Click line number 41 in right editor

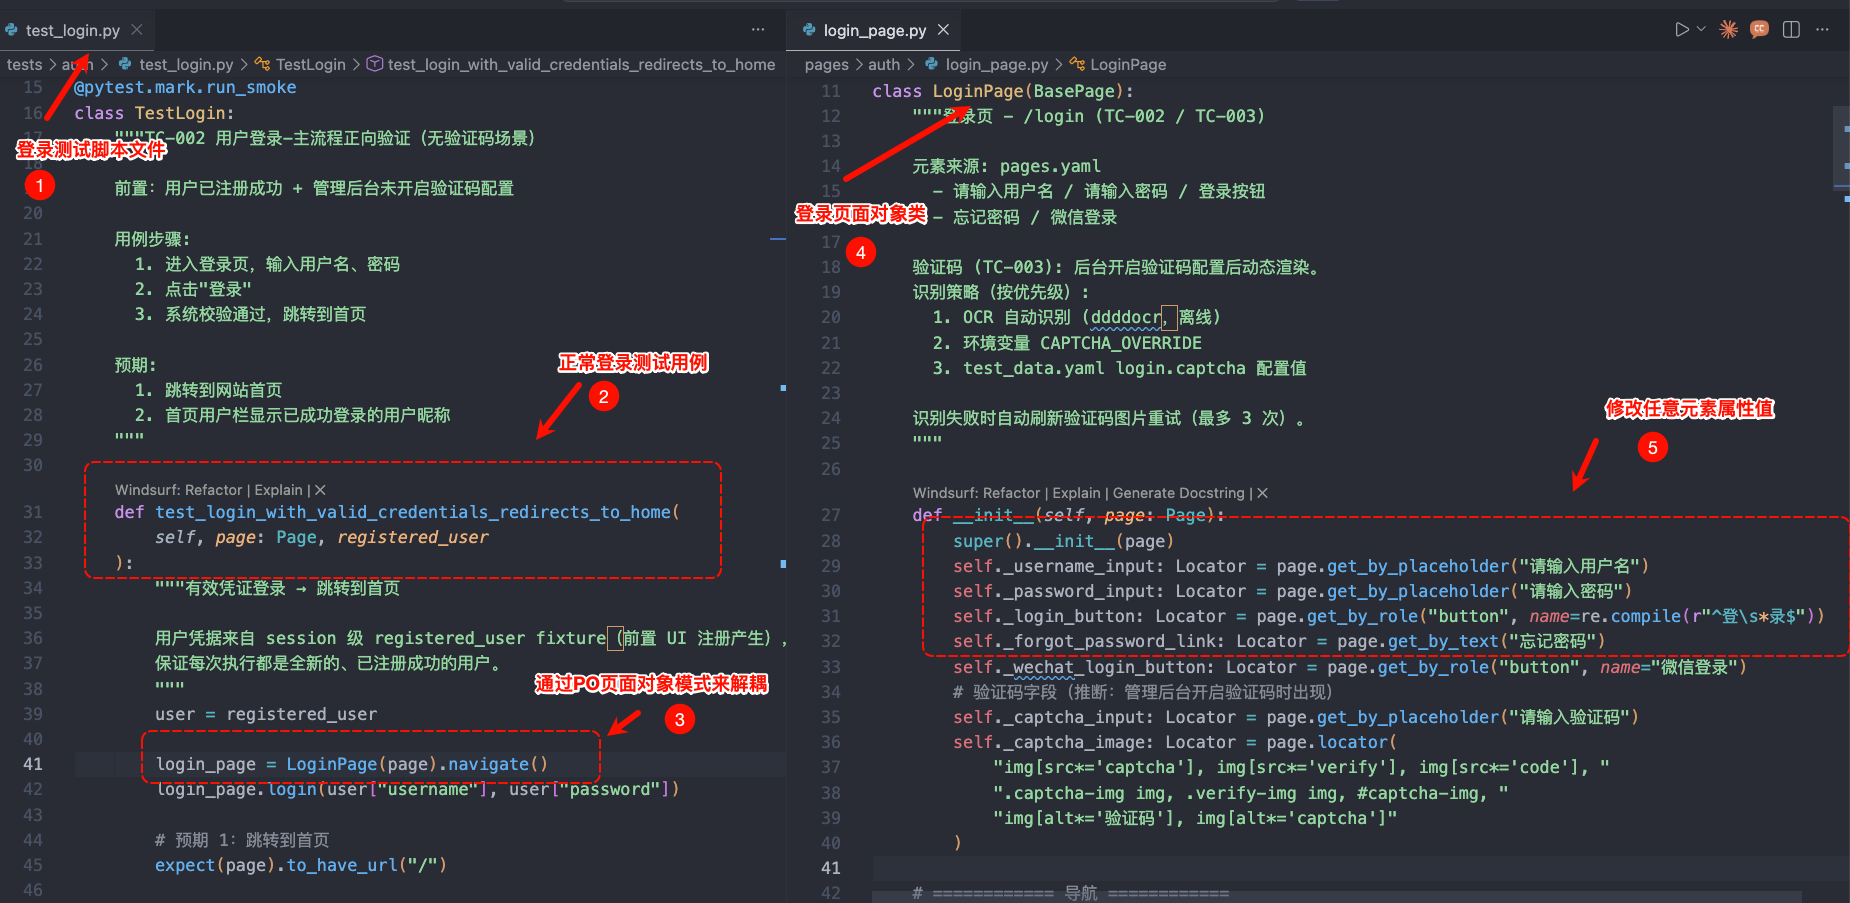click(831, 868)
